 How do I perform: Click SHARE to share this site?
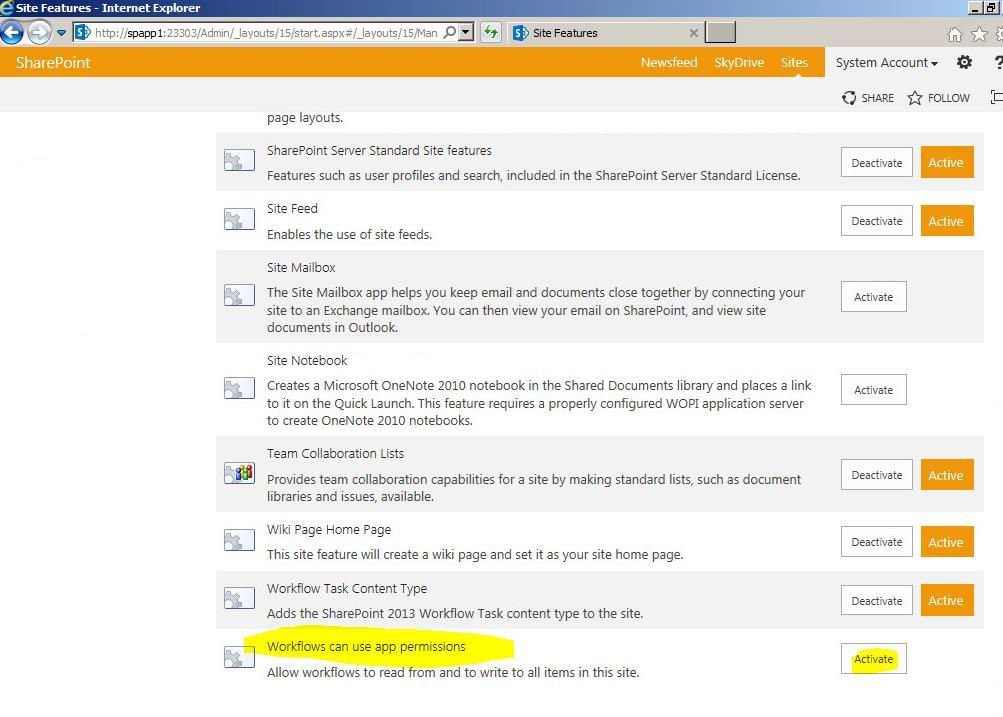click(868, 98)
